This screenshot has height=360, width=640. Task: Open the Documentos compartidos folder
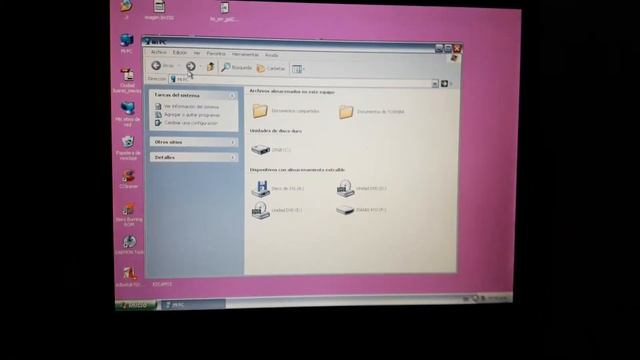click(285, 111)
